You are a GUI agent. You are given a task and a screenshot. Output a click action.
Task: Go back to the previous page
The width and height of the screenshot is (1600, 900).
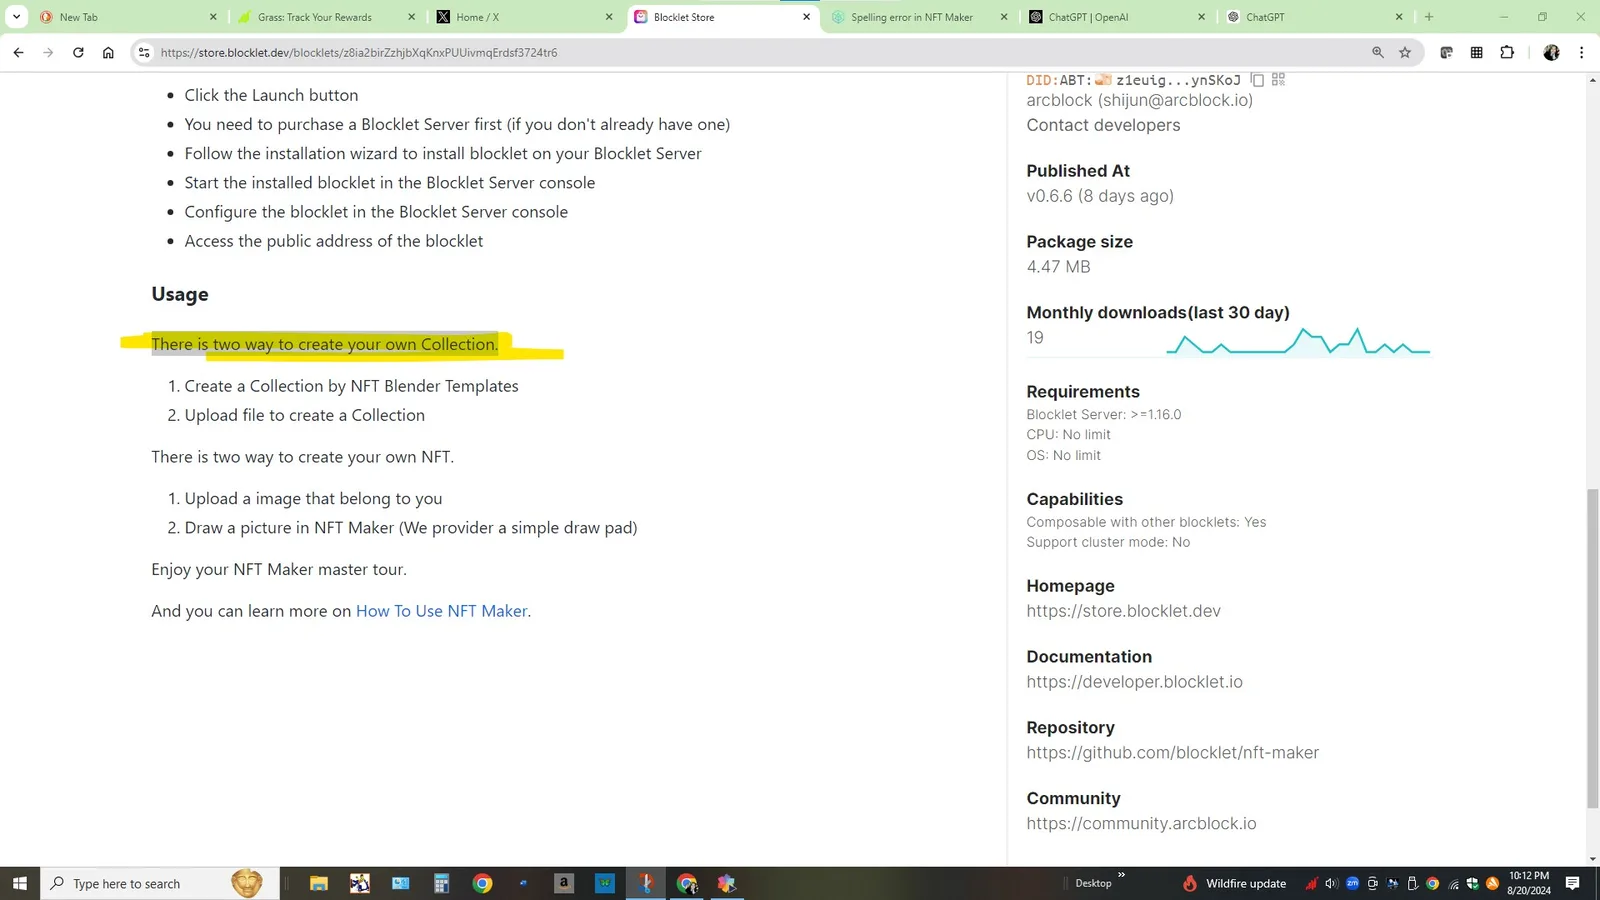point(18,53)
